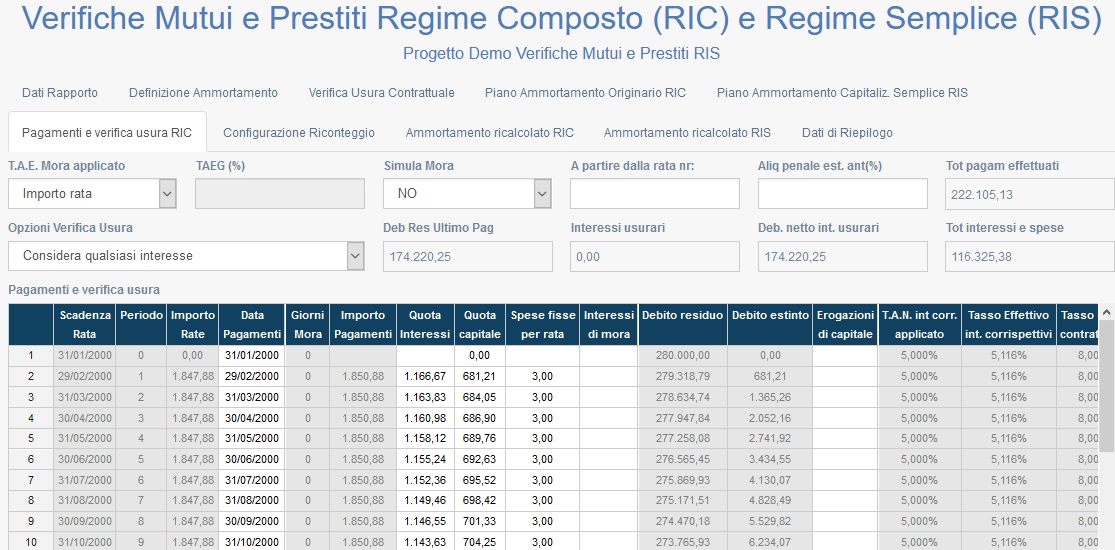
Task: Select Piano Ammortamento Originario RIC tab
Action: click(x=585, y=93)
